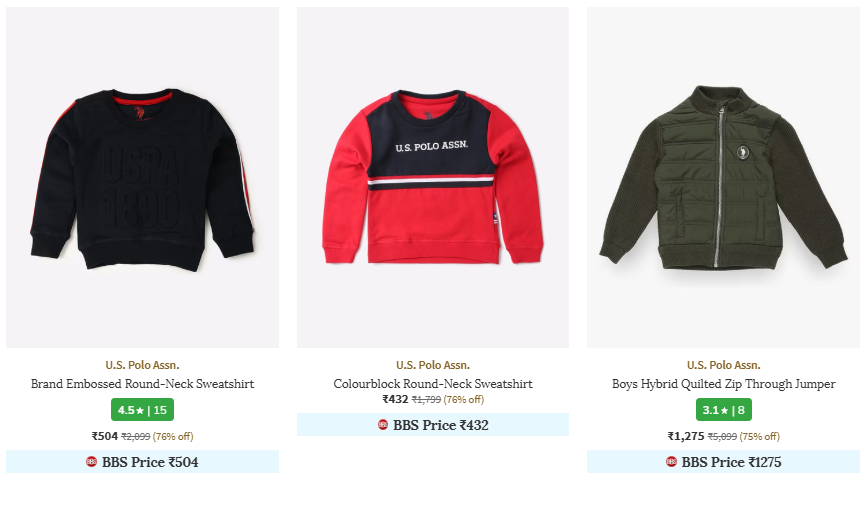Click U.S. Polo Assn. brand above embossed sweatshirt
Viewport: 864px width, 505px height.
tap(142, 365)
